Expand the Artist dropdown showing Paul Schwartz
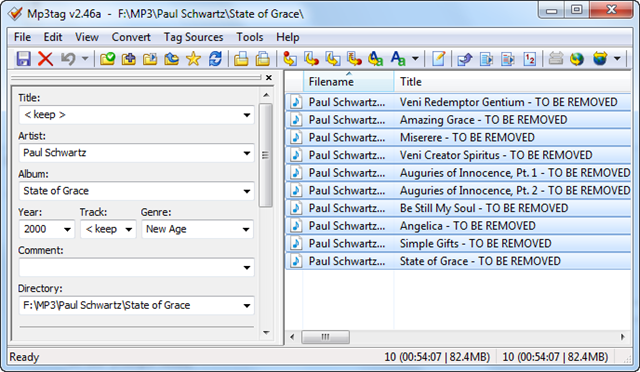The image size is (640, 372). tap(247, 153)
